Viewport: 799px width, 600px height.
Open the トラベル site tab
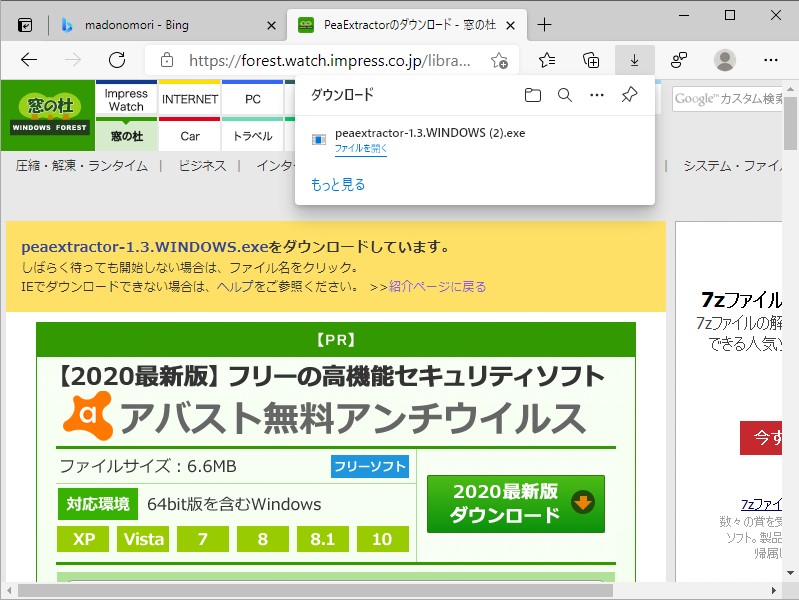coord(253,136)
